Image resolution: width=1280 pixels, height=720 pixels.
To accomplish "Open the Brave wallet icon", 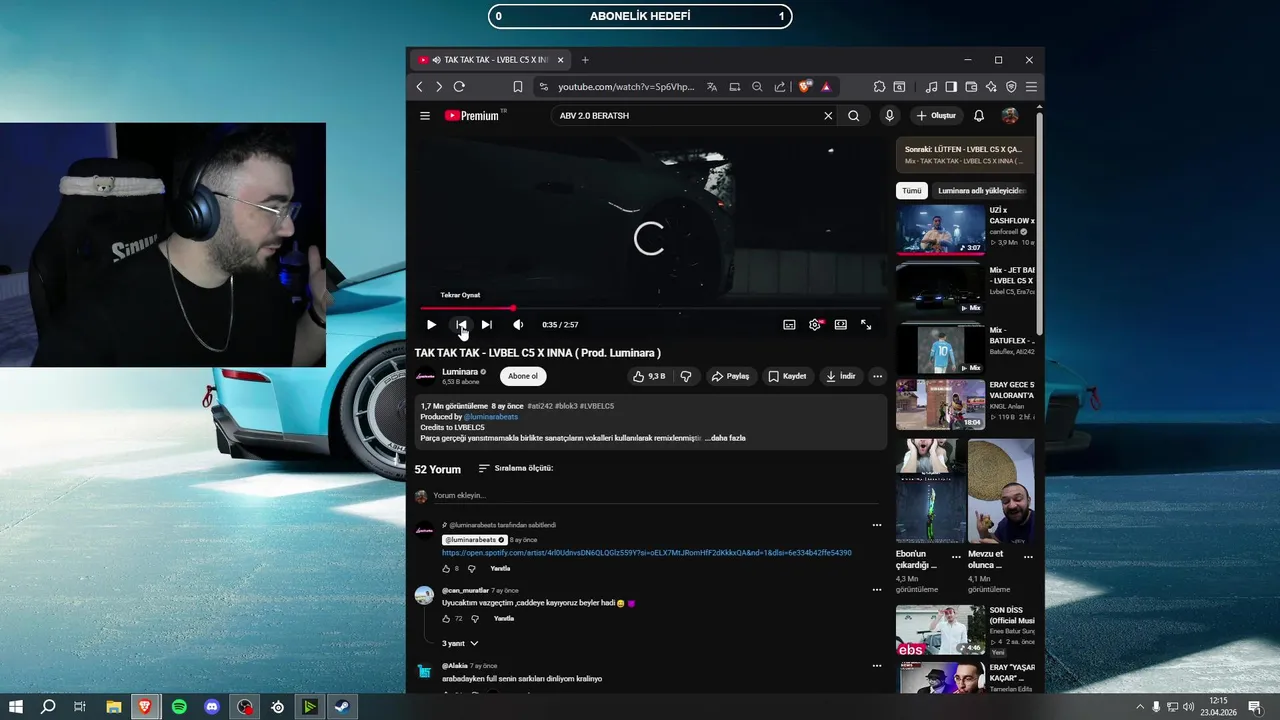I will (971, 87).
